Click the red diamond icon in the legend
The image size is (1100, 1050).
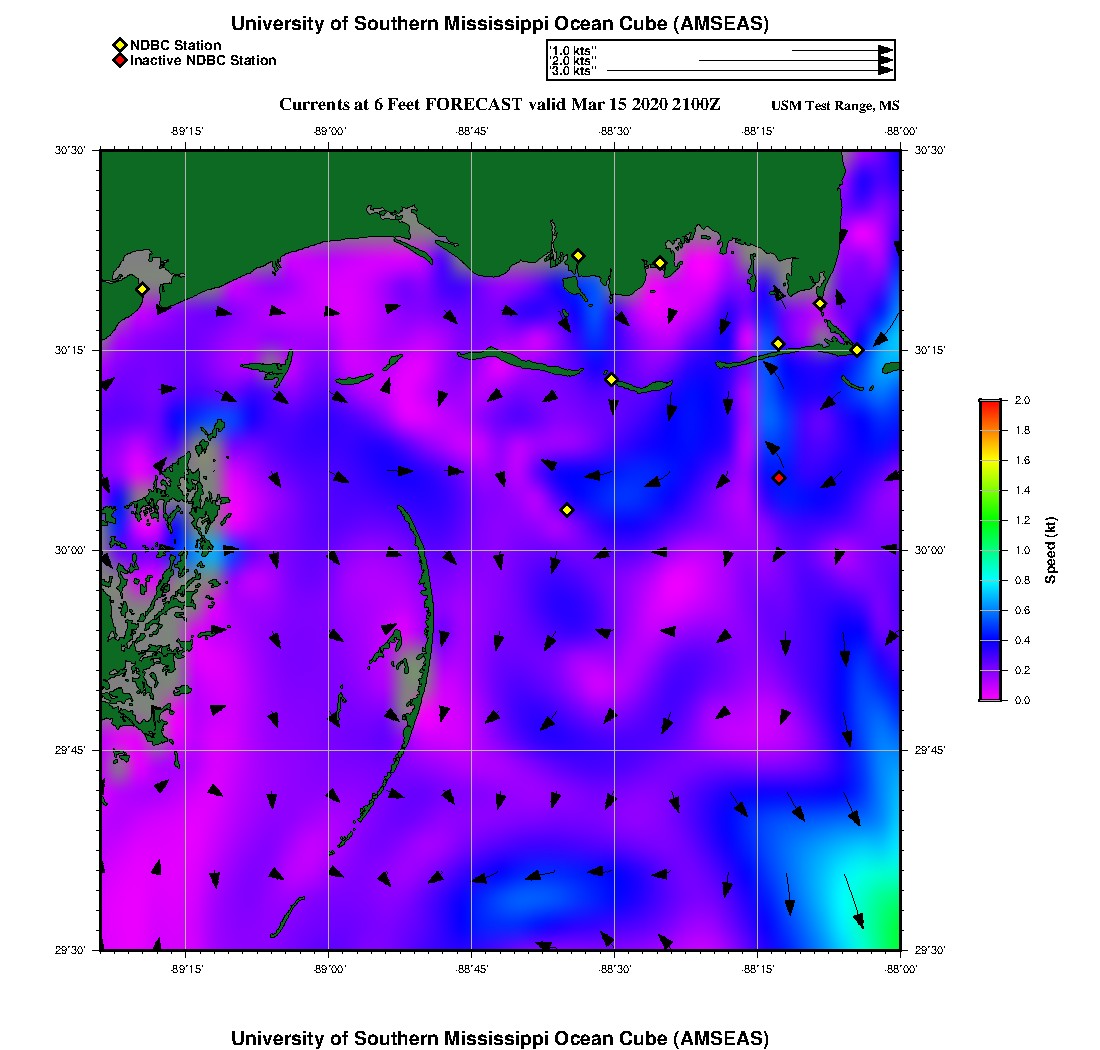click(119, 60)
